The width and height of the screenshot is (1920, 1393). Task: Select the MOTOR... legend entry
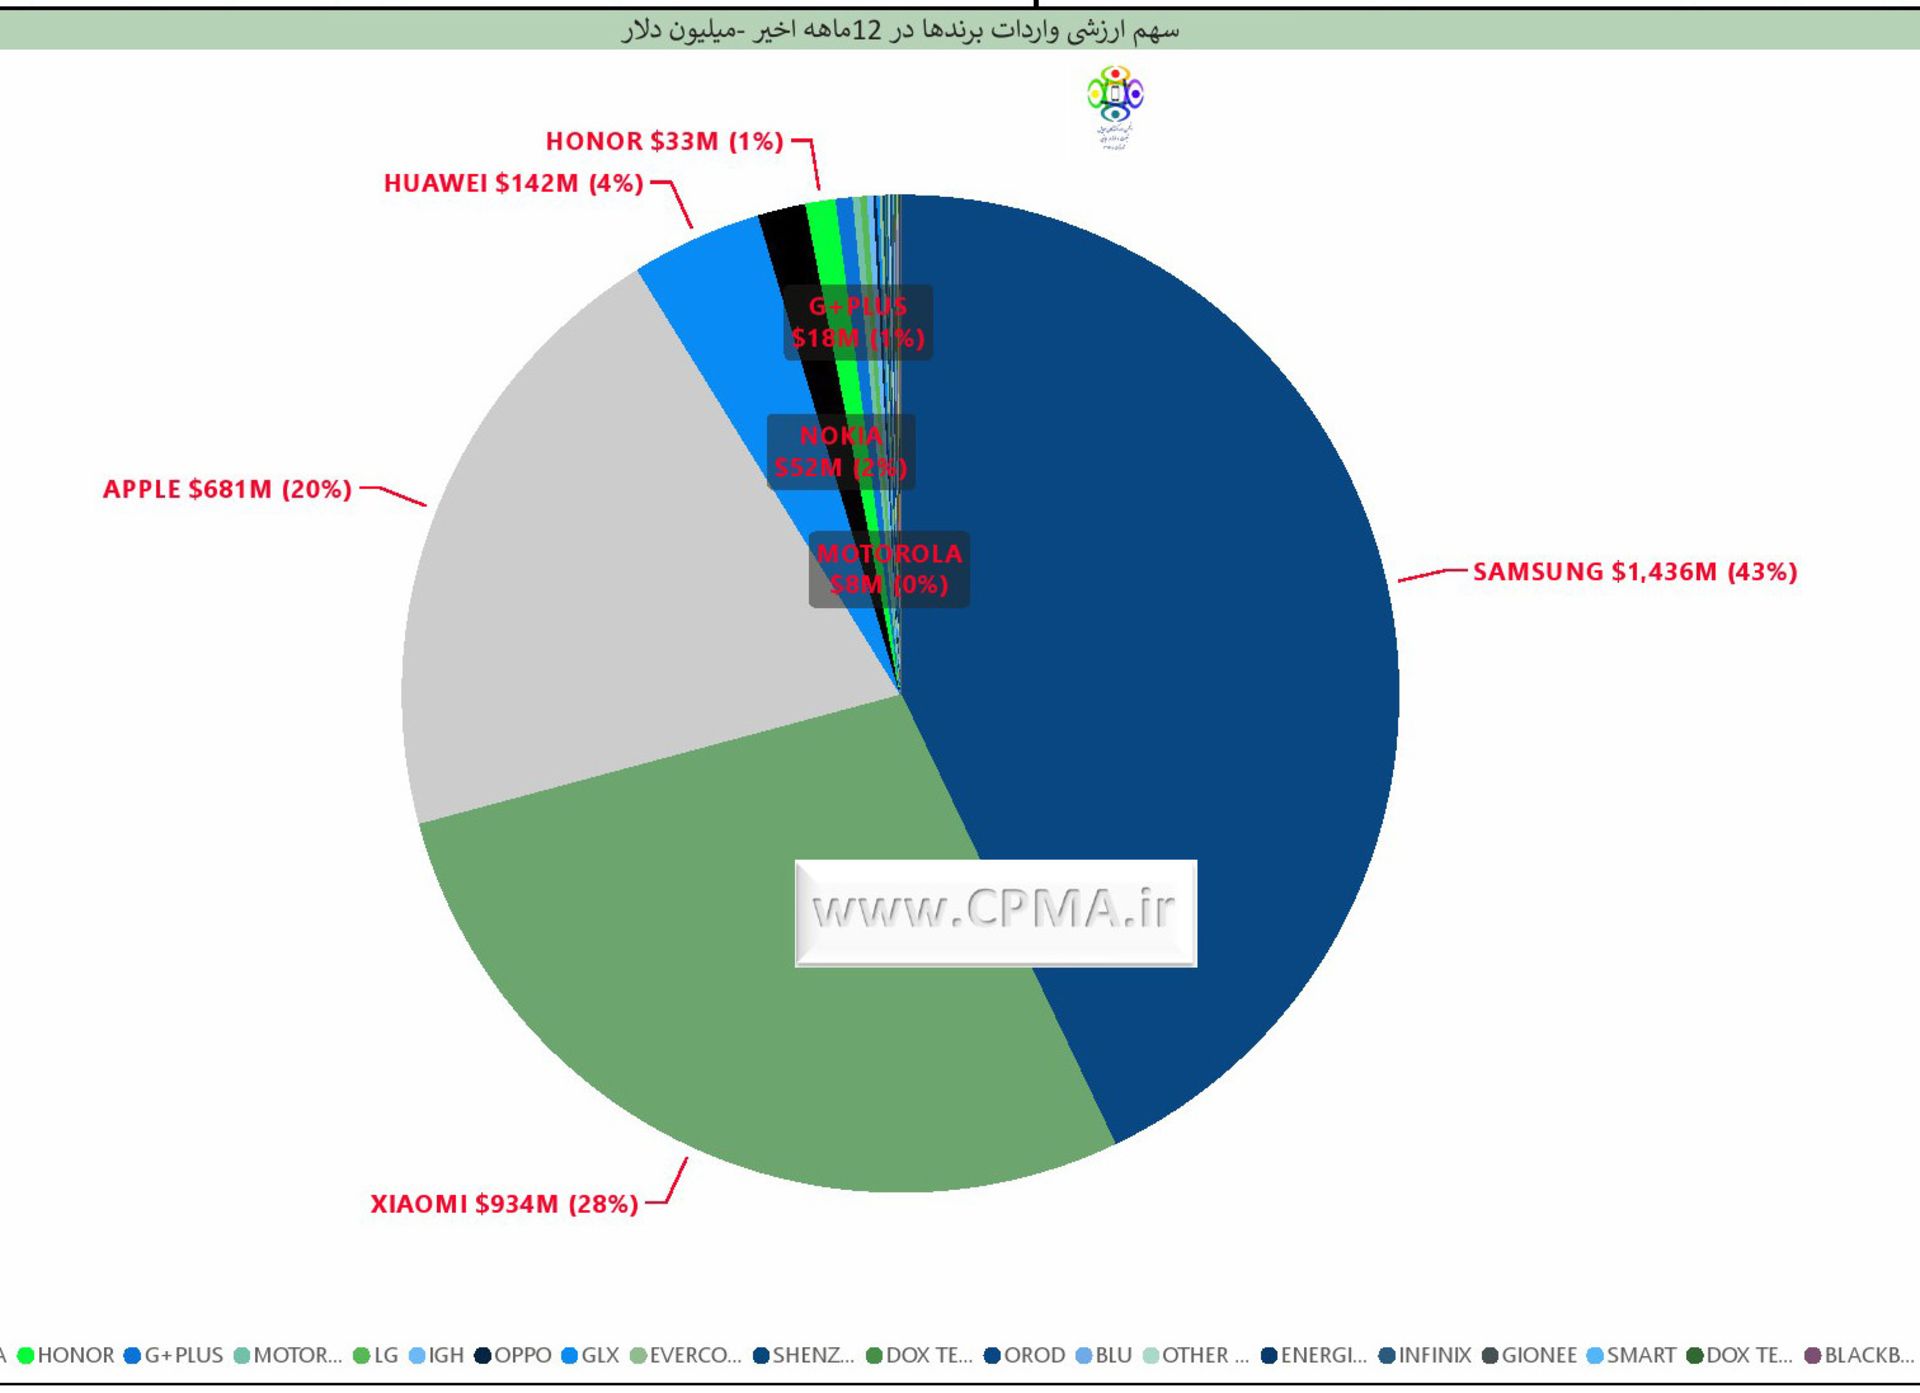pos(296,1355)
